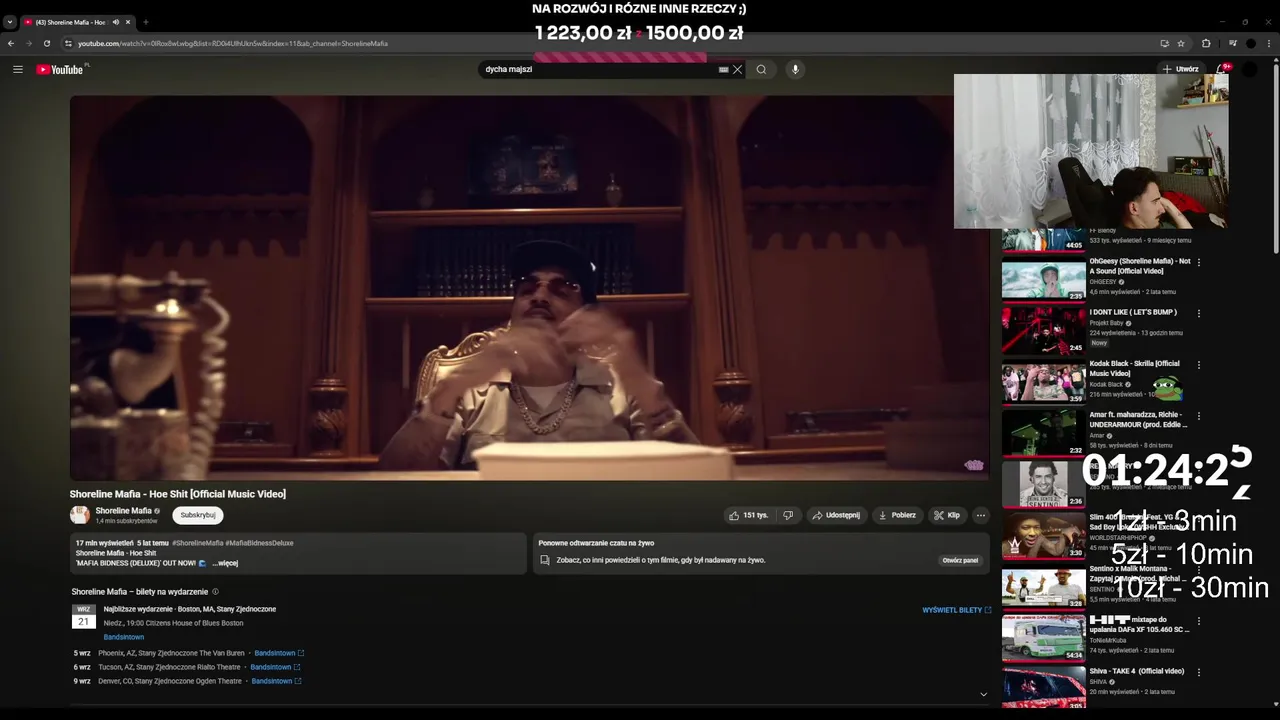Open Shoreline Mafia channel name link
The width and height of the screenshot is (1280, 720).
123,511
